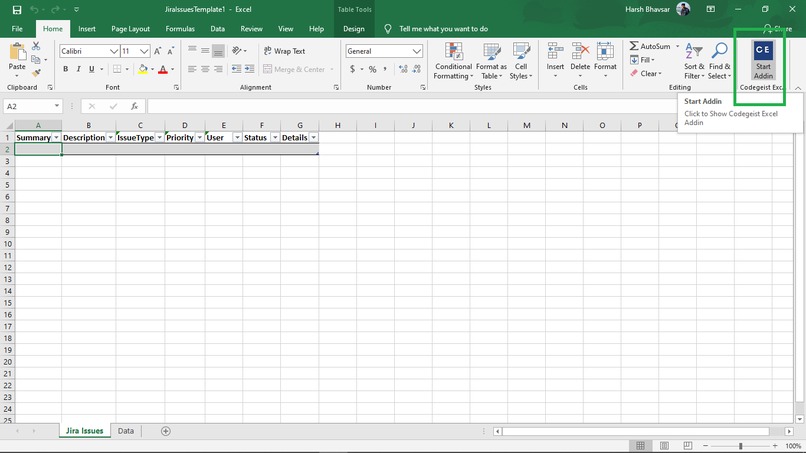Viewport: 806px width, 453px height.
Task: Switch to the Insert ribbon tab
Action: 87,29
